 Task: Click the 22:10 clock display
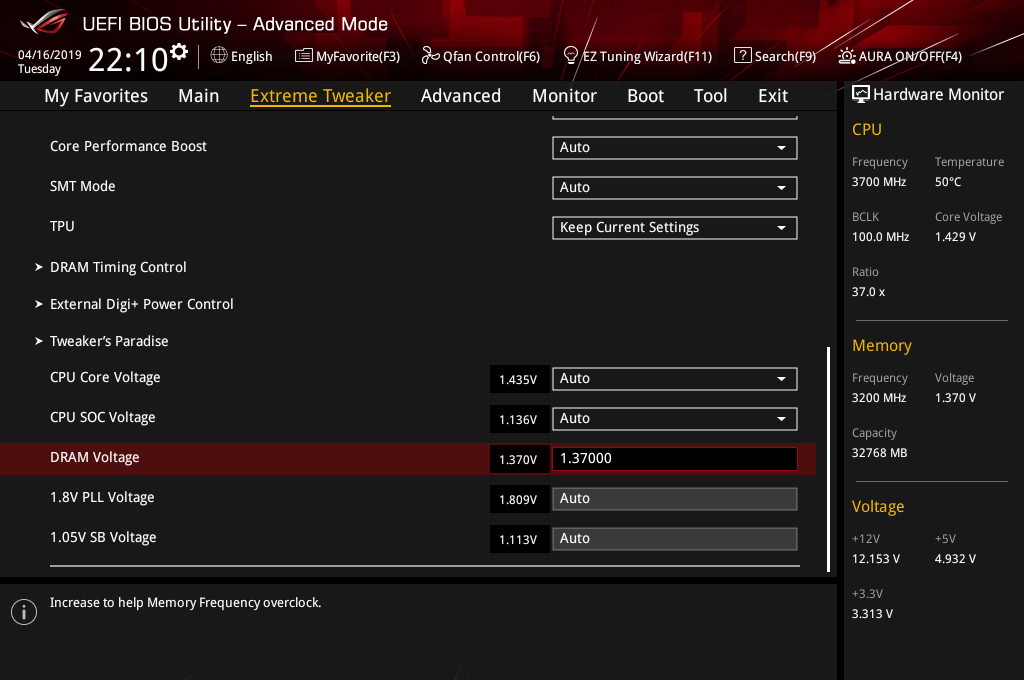pyautogui.click(x=128, y=59)
